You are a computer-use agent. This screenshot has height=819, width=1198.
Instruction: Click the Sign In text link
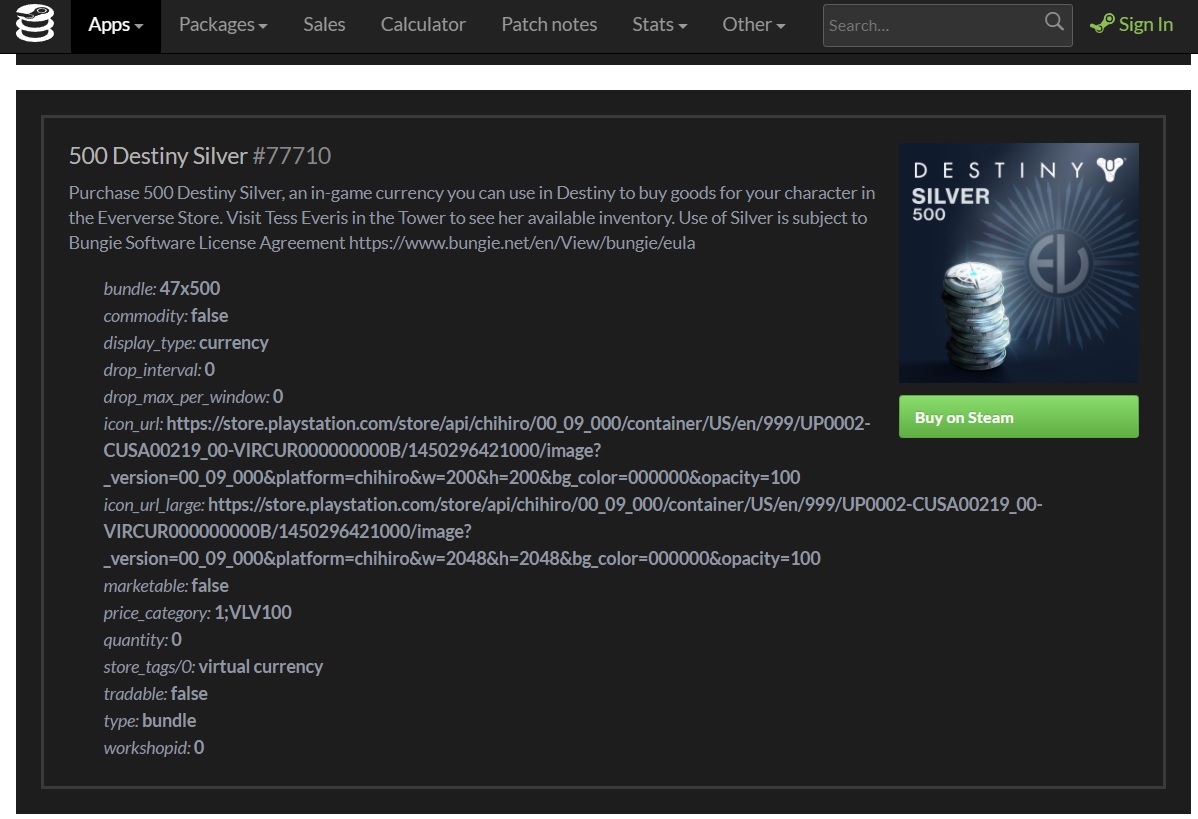(x=1145, y=25)
